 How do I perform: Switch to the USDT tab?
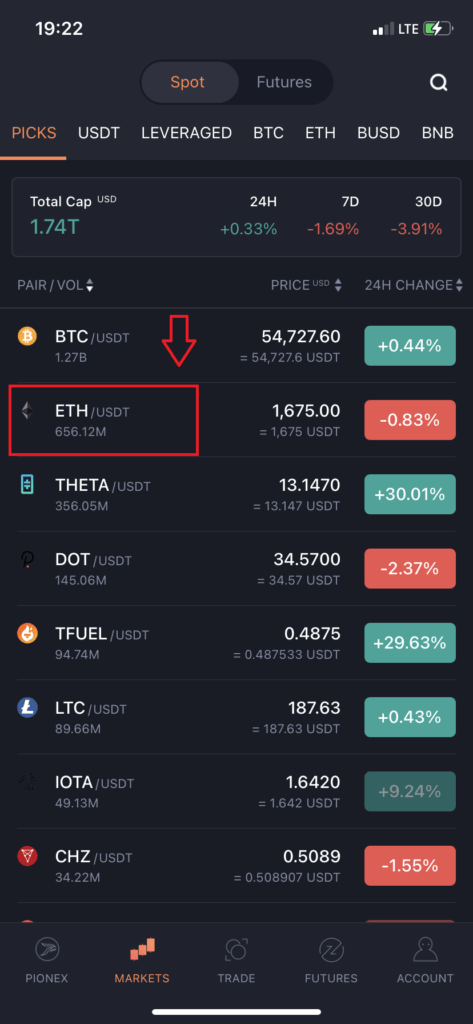99,133
